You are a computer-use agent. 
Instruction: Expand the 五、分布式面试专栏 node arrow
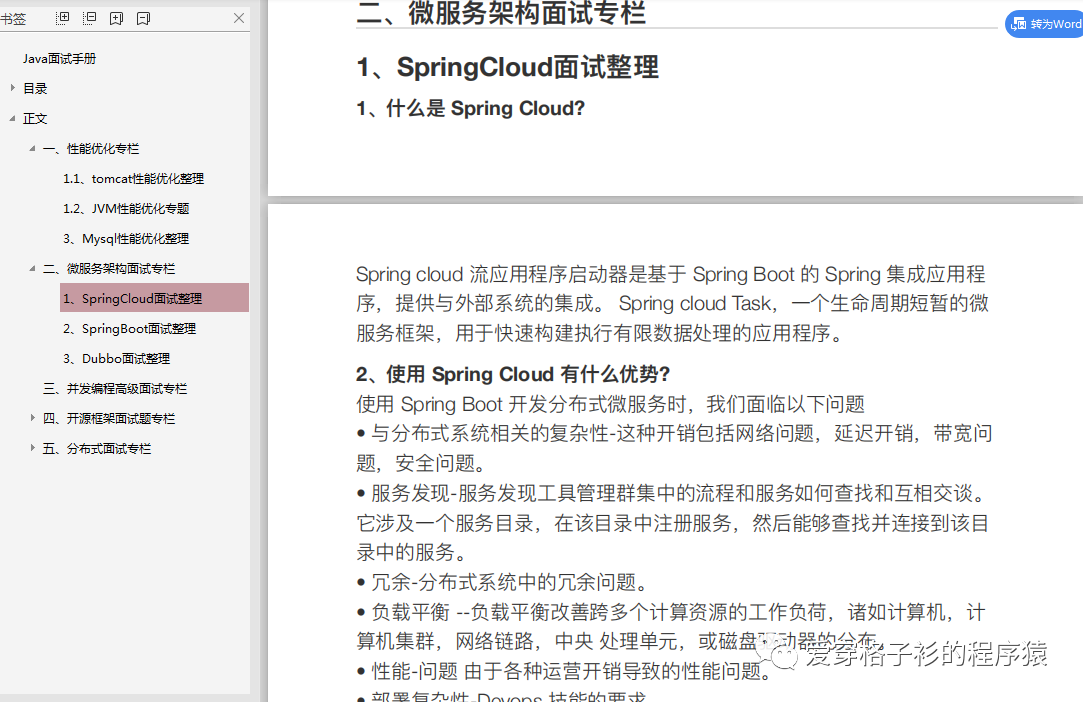[32, 448]
